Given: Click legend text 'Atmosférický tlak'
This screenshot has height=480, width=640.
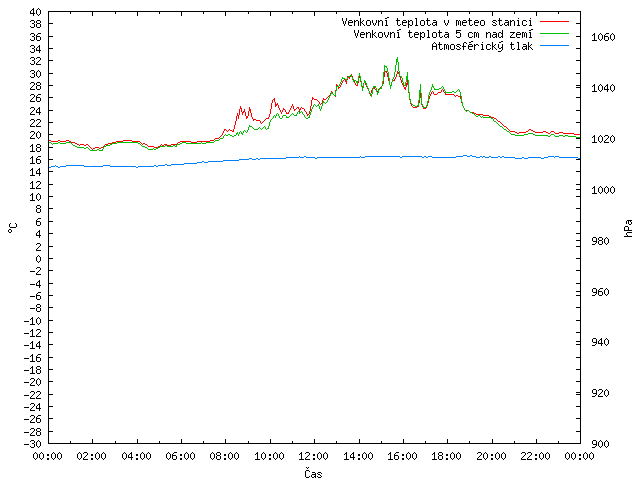Looking at the screenshot, I should [x=482, y=47].
